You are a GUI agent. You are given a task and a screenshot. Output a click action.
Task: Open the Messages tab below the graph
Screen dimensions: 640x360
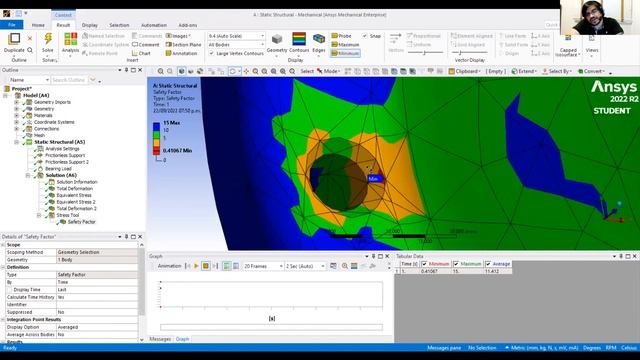[160, 339]
